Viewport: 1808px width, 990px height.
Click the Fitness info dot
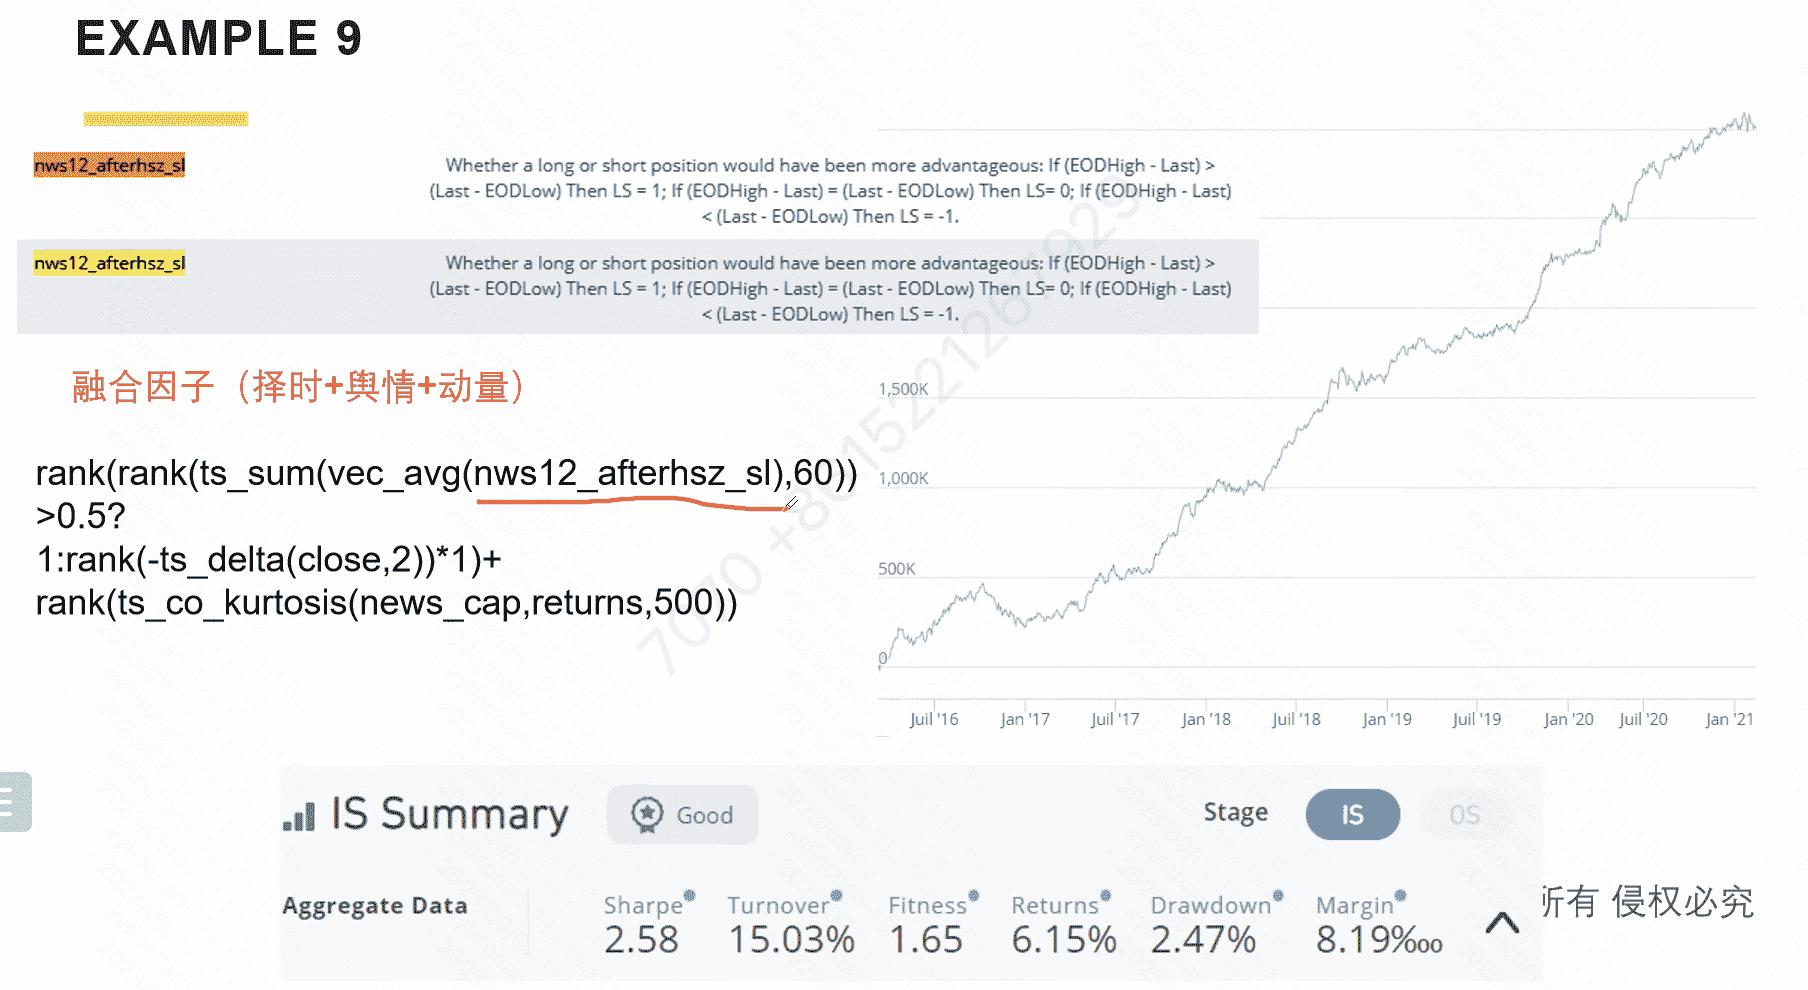point(973,896)
